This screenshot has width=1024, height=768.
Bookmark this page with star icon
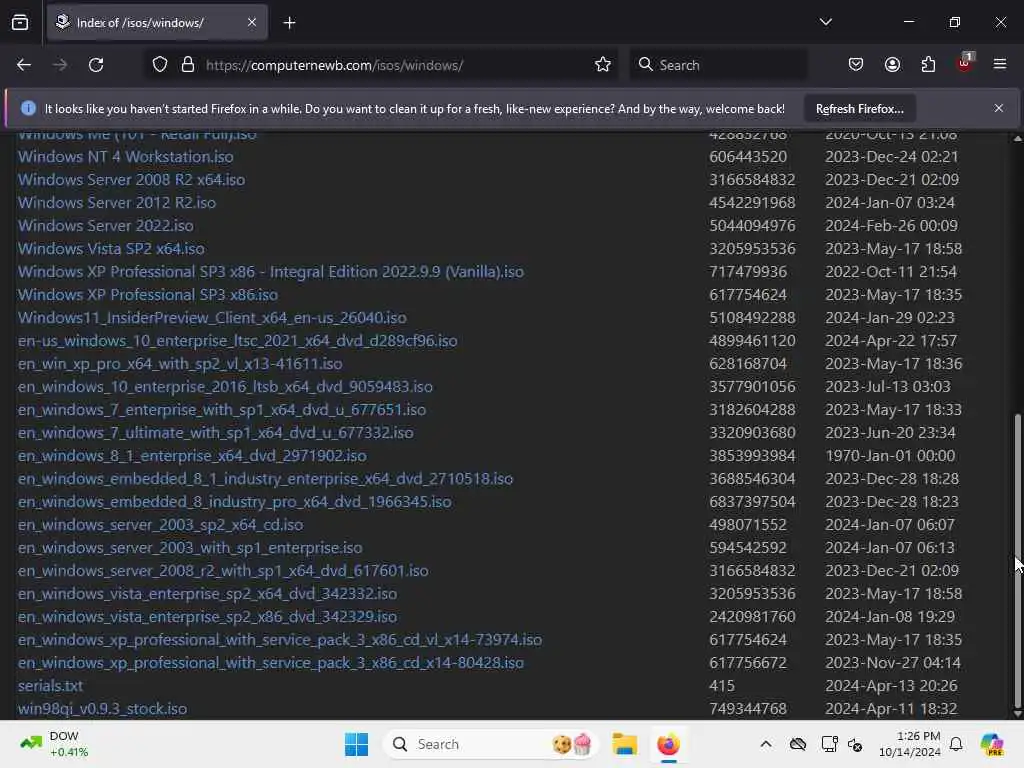tap(603, 65)
